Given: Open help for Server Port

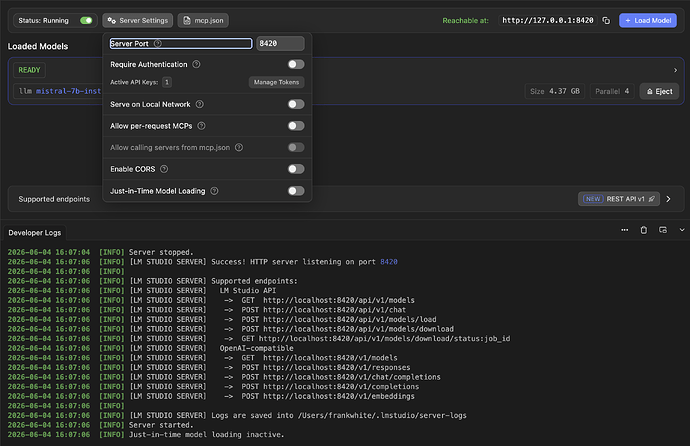Looking at the screenshot, I should [158, 44].
